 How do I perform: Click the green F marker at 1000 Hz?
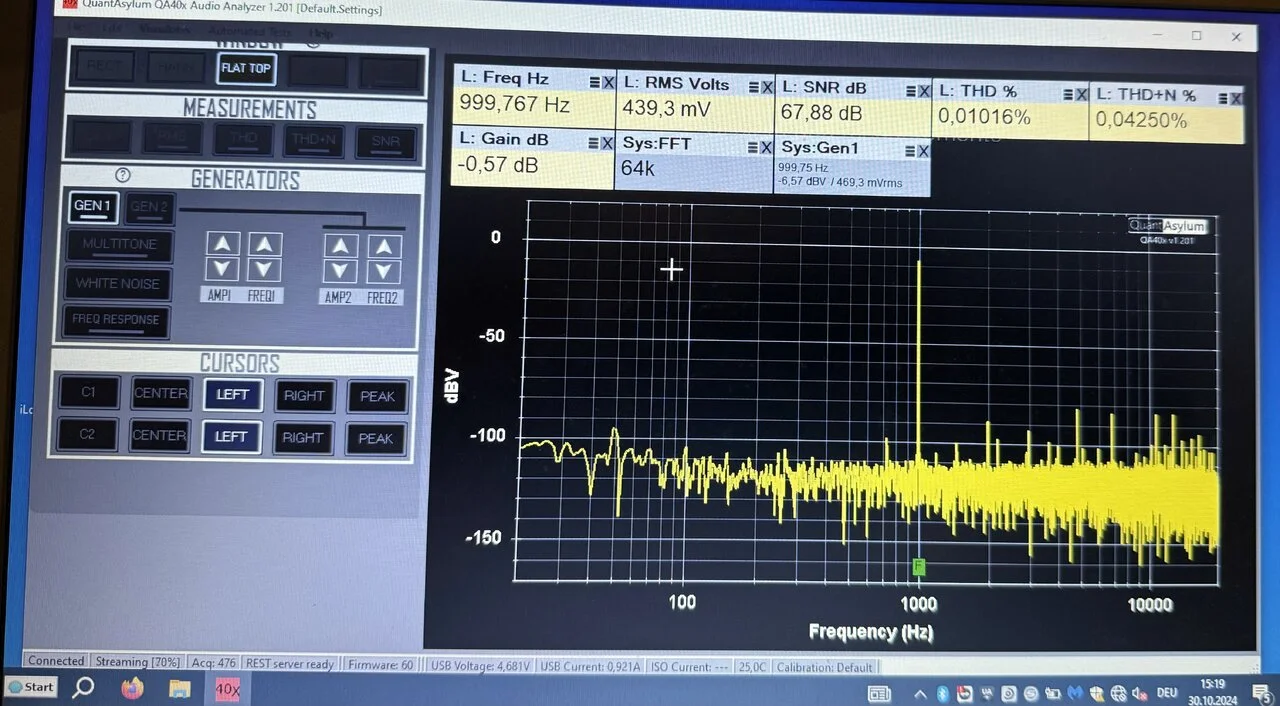[x=918, y=567]
